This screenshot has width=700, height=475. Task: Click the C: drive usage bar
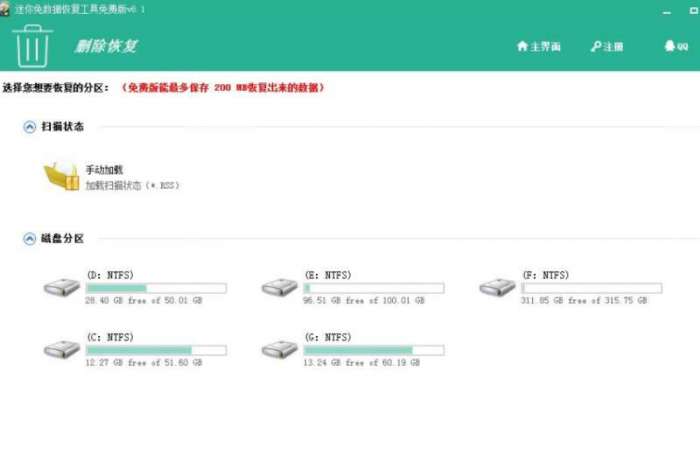click(x=156, y=350)
